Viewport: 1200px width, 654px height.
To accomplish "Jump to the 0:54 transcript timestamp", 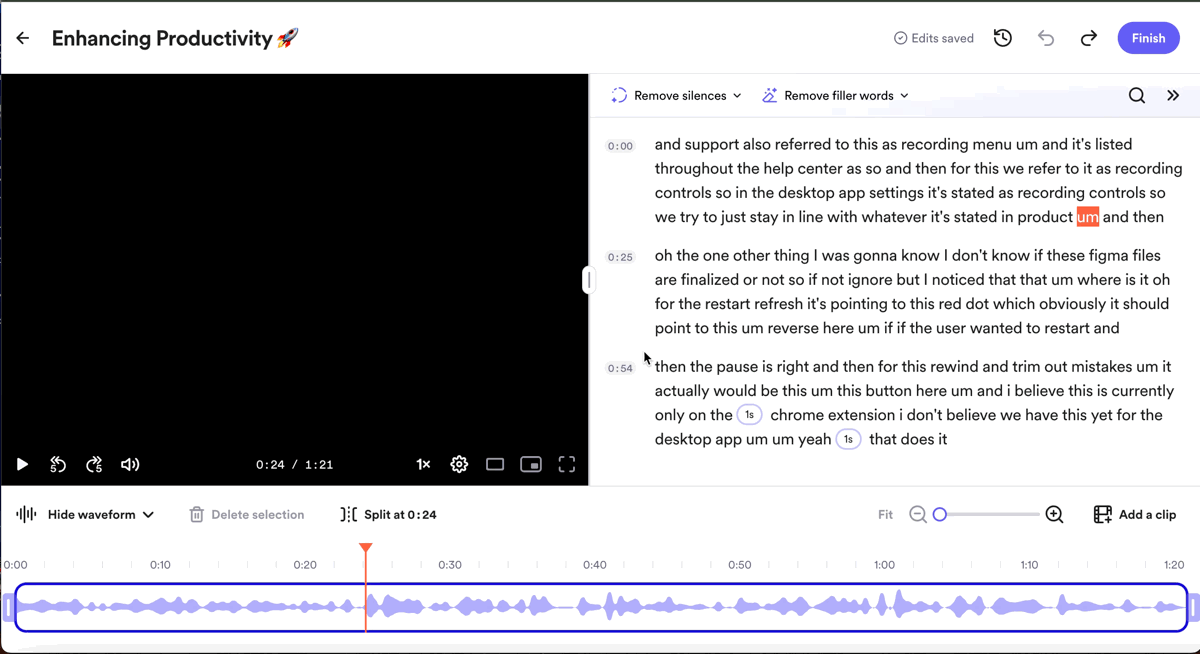I will (x=620, y=368).
